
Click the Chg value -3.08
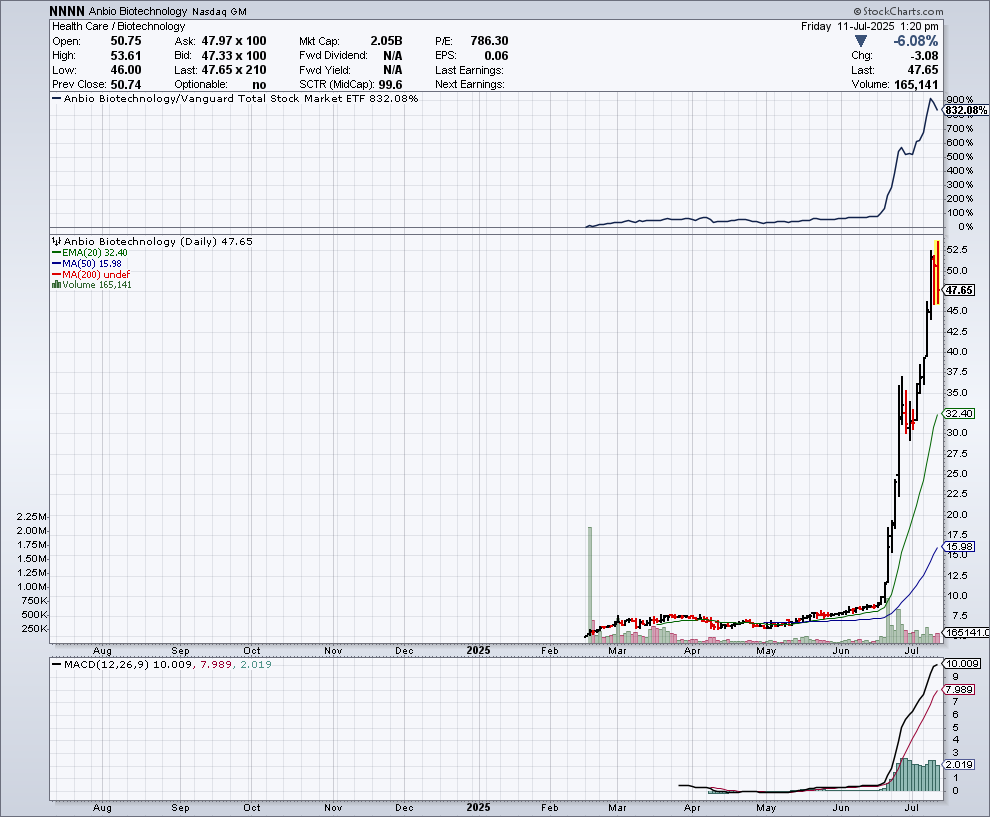[924, 56]
